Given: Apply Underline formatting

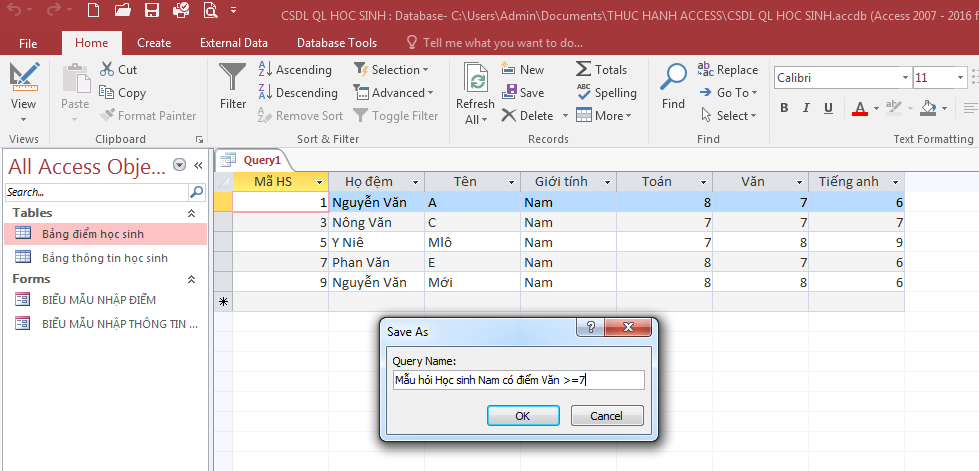Looking at the screenshot, I should 829,108.
